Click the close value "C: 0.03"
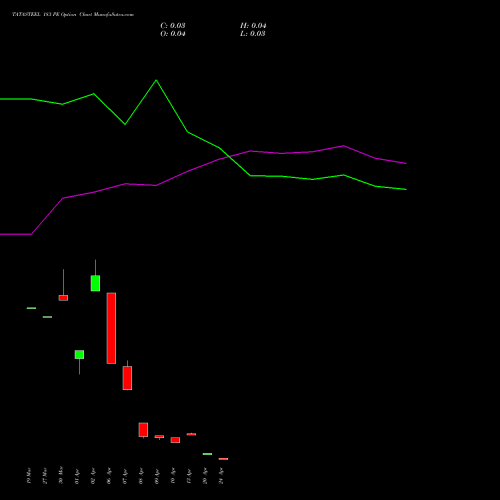 [x=173, y=26]
